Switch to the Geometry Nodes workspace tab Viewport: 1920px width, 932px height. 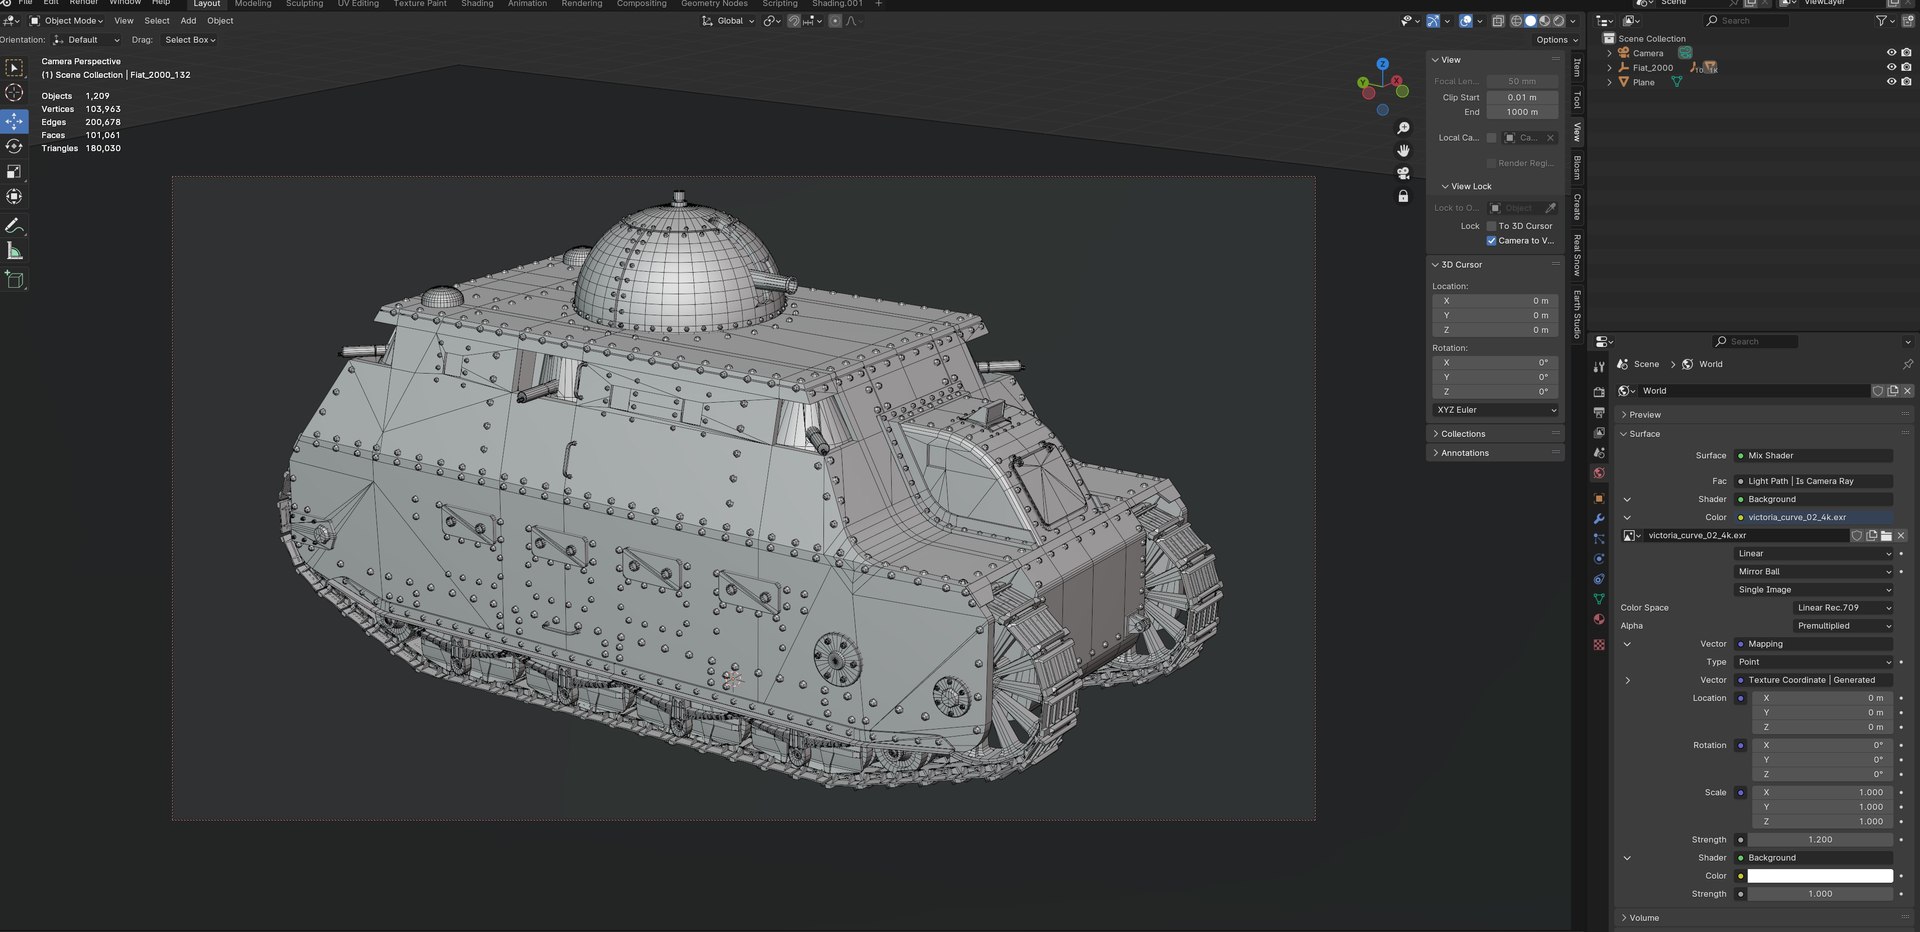(714, 4)
